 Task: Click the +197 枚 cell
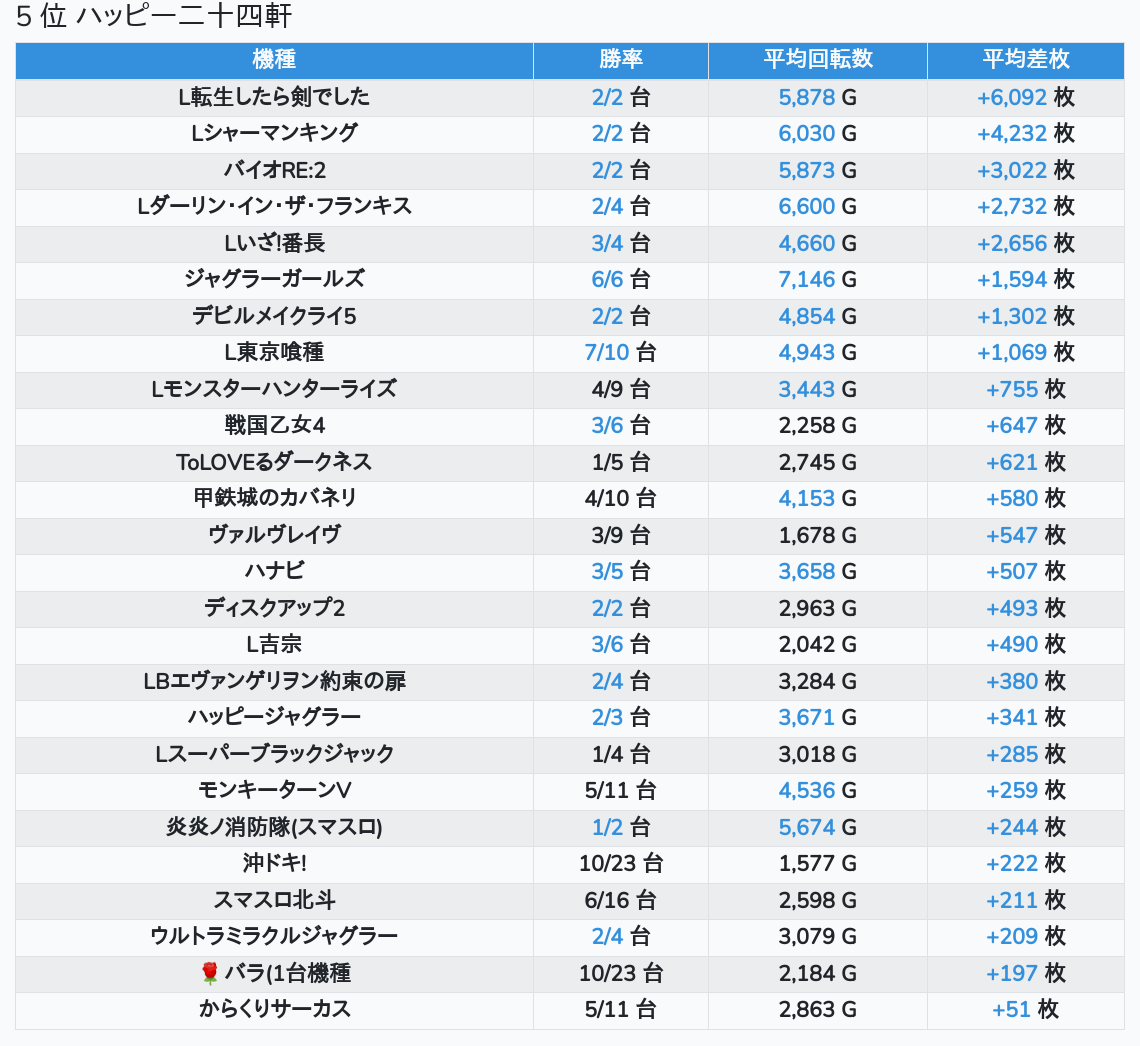coord(1026,973)
